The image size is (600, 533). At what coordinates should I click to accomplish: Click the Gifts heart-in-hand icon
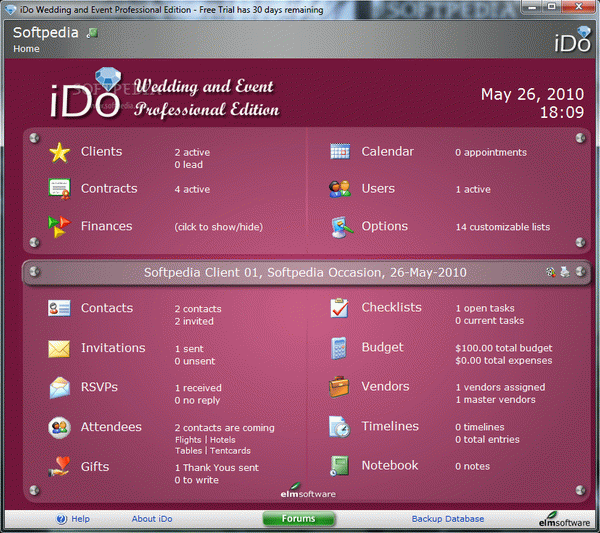point(59,466)
